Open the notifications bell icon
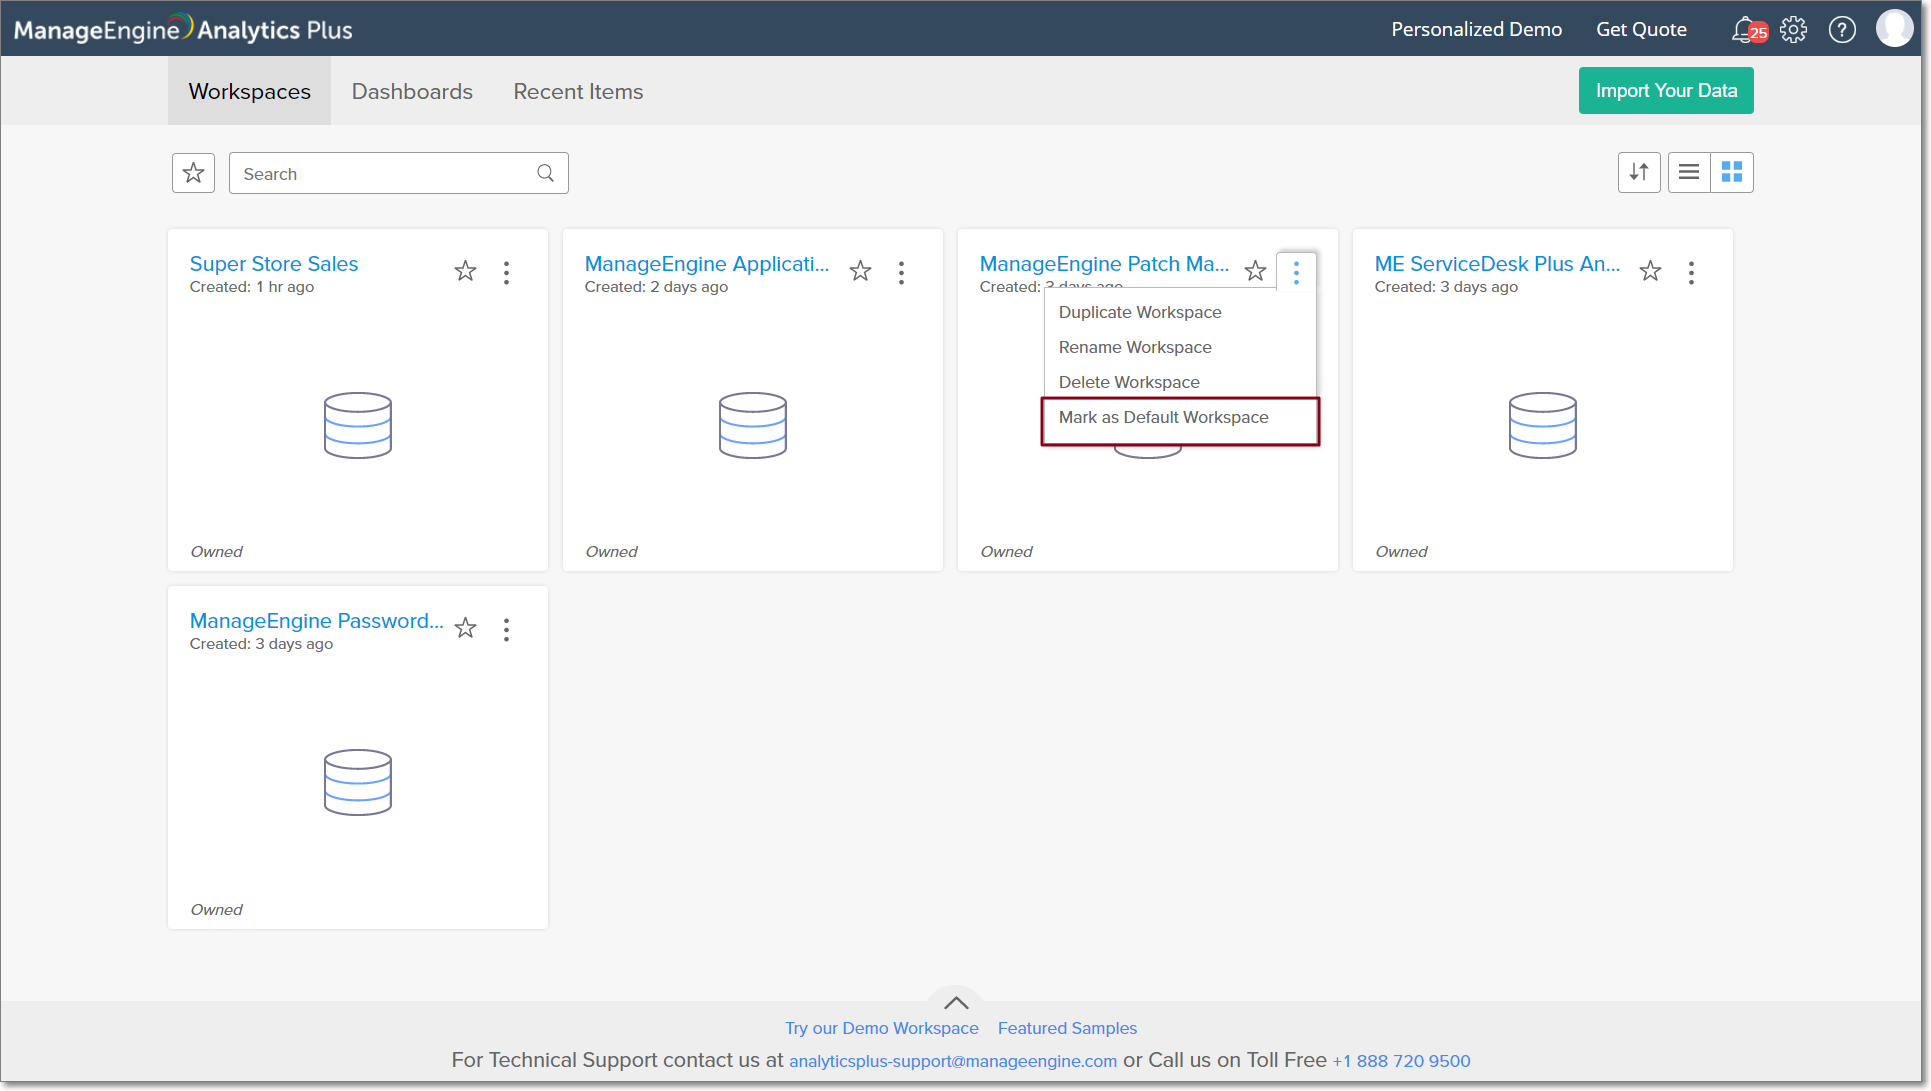This screenshot has height=1091, width=1931. coord(1744,29)
